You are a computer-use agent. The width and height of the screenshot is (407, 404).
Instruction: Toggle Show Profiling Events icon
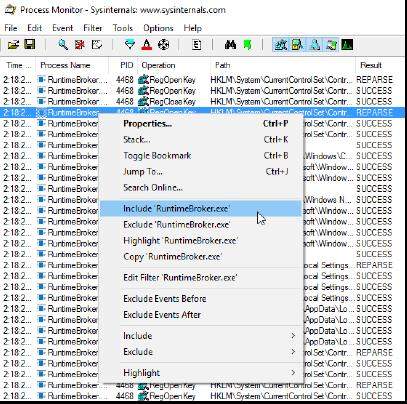(x=347, y=45)
